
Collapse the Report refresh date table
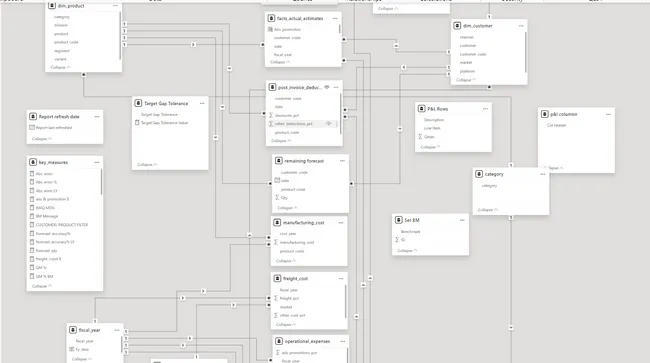coord(41,139)
